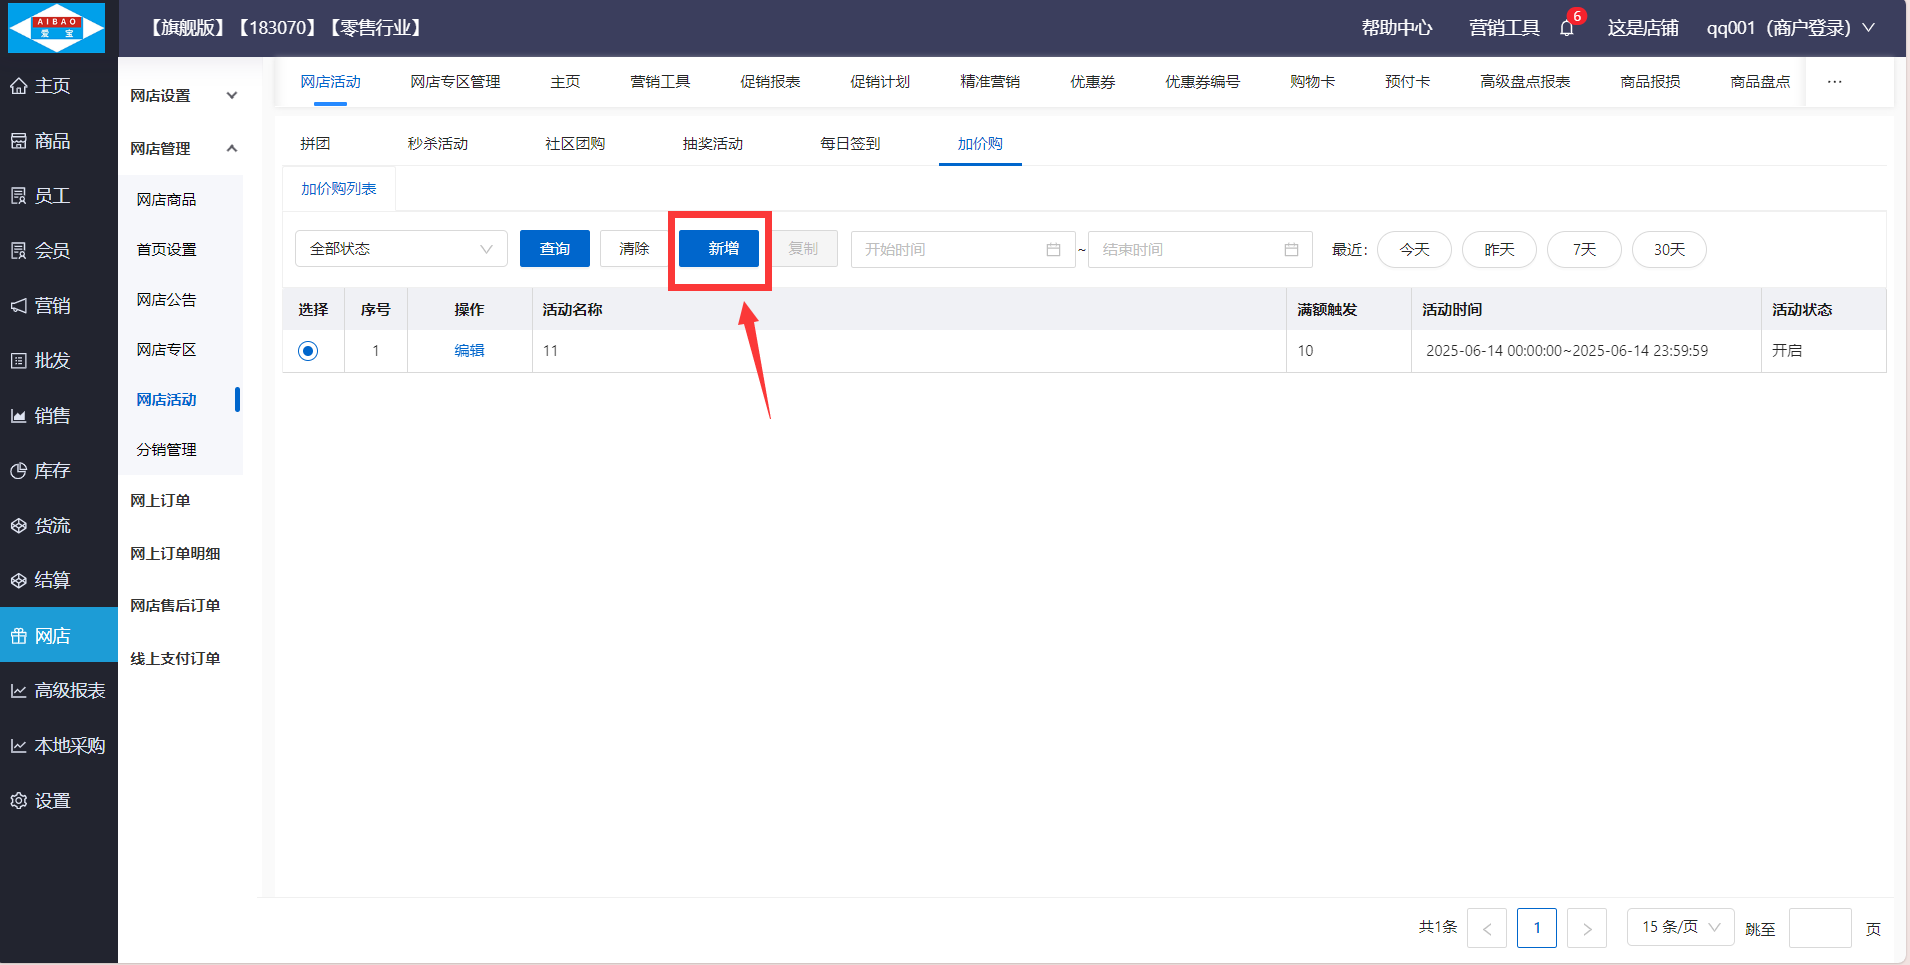Click the 编辑 link in row 1
Screen dimensions: 1910x965
coord(469,351)
